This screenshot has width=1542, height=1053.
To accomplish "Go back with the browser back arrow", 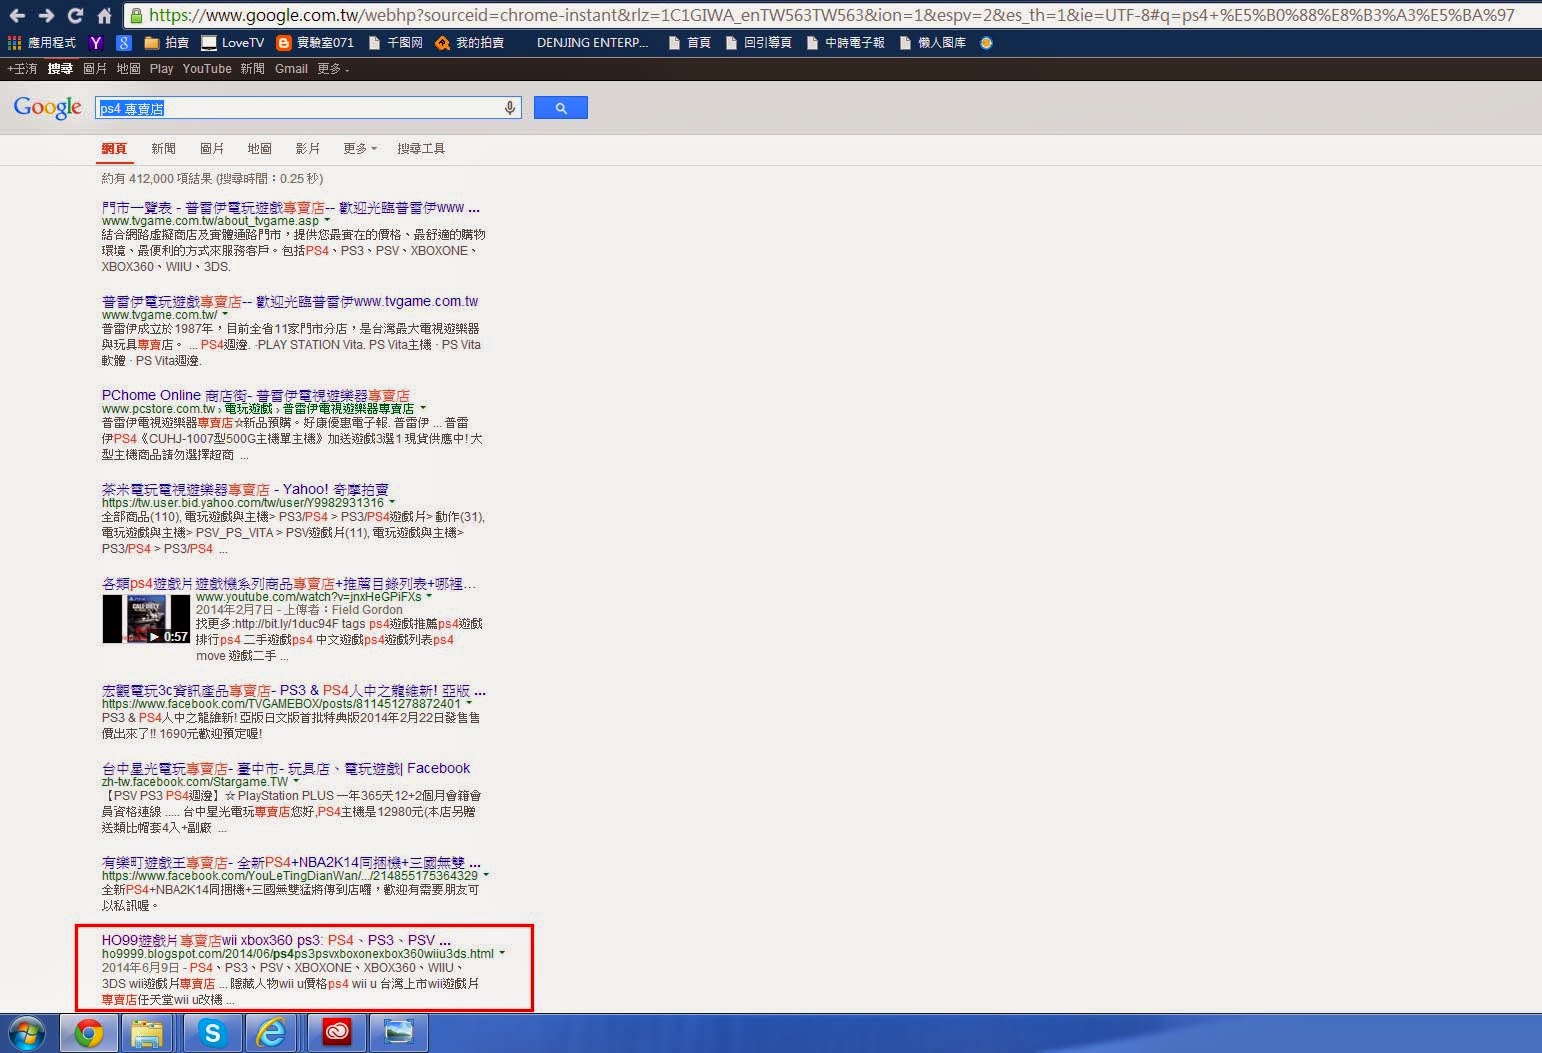I will click(17, 15).
